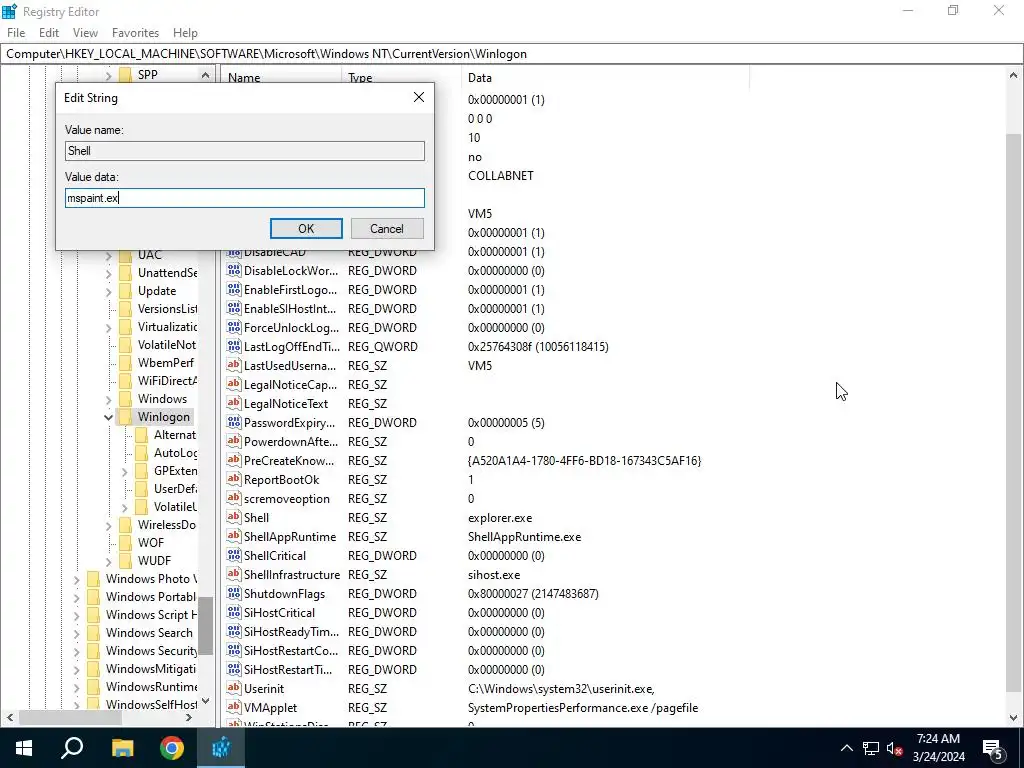Select the PreCreateKnow value name
Screen dimensions: 1024x768
[289, 460]
